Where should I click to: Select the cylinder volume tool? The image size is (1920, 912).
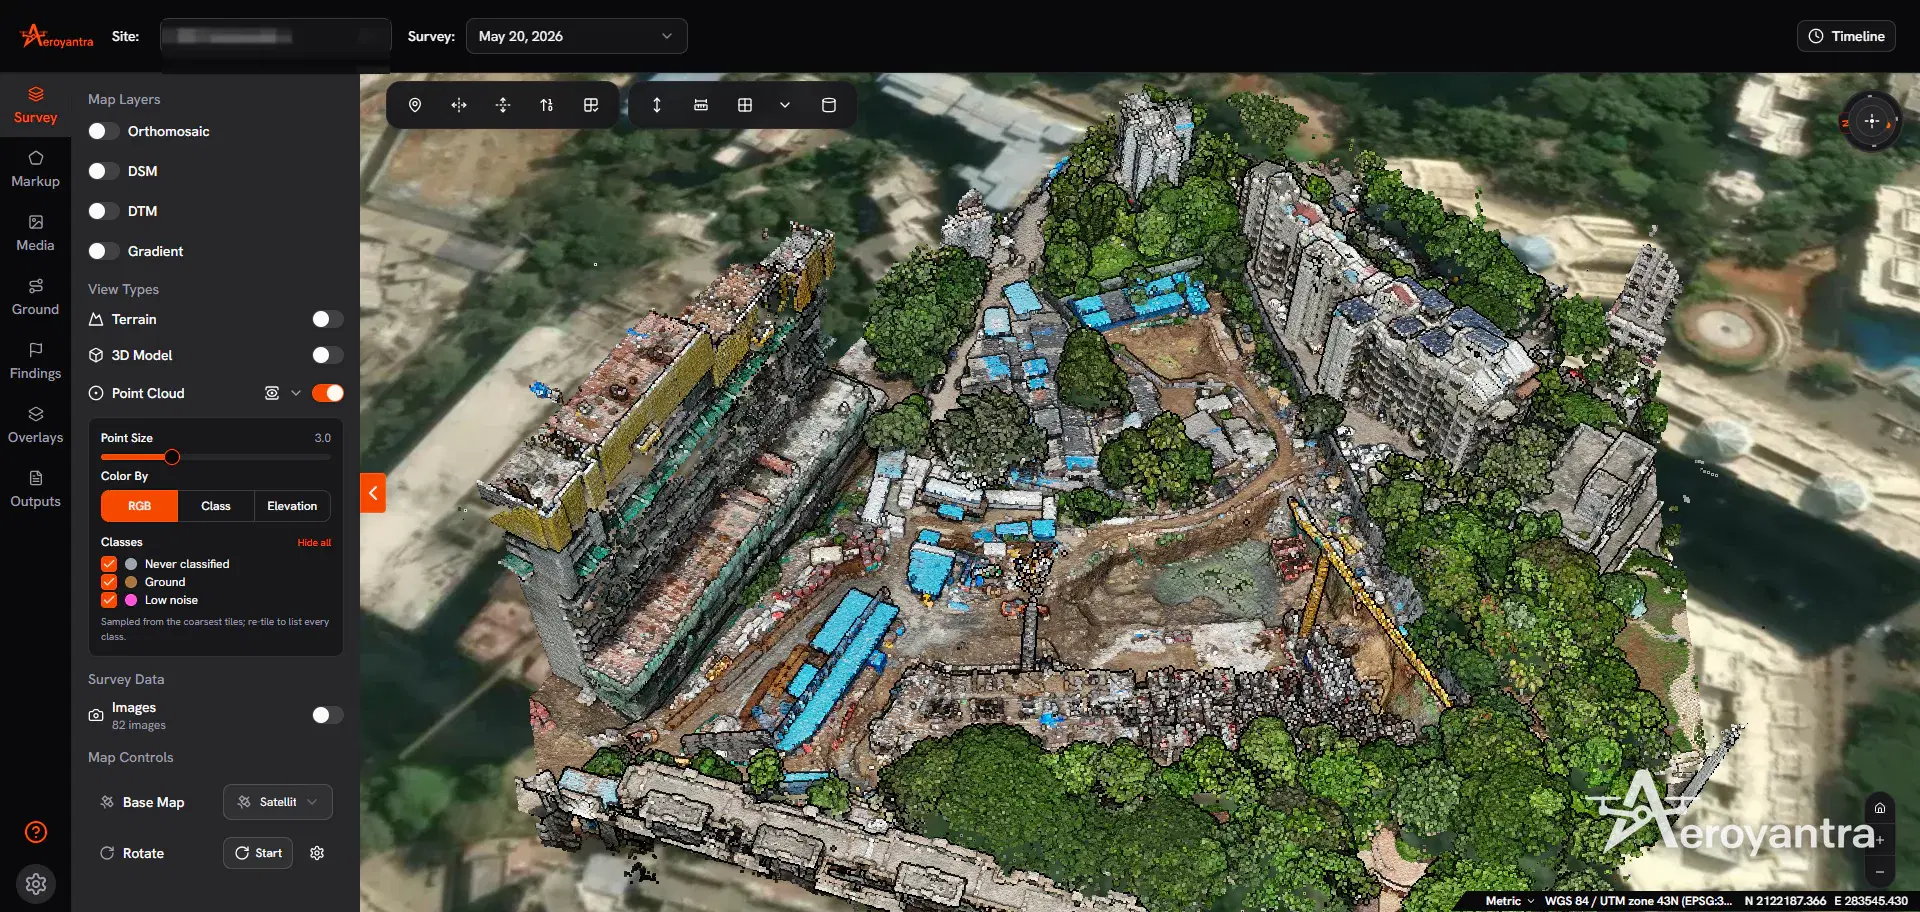829,105
